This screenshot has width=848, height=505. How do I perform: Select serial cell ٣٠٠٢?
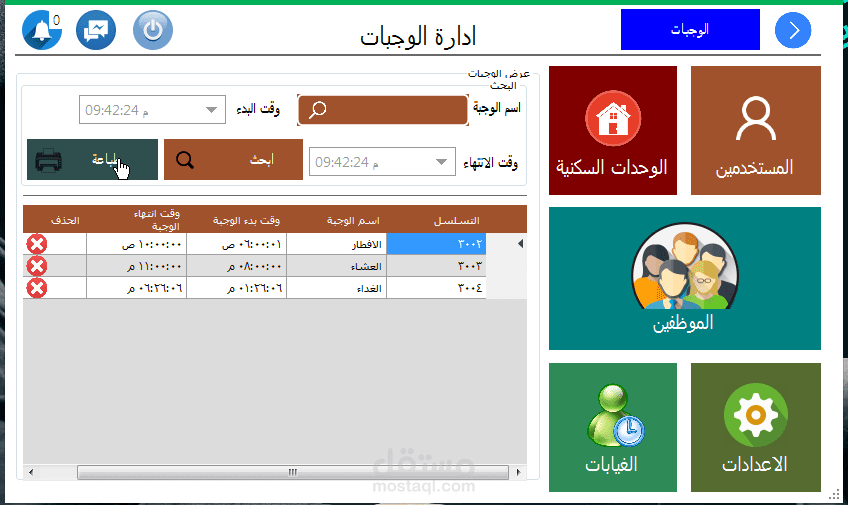click(436, 244)
